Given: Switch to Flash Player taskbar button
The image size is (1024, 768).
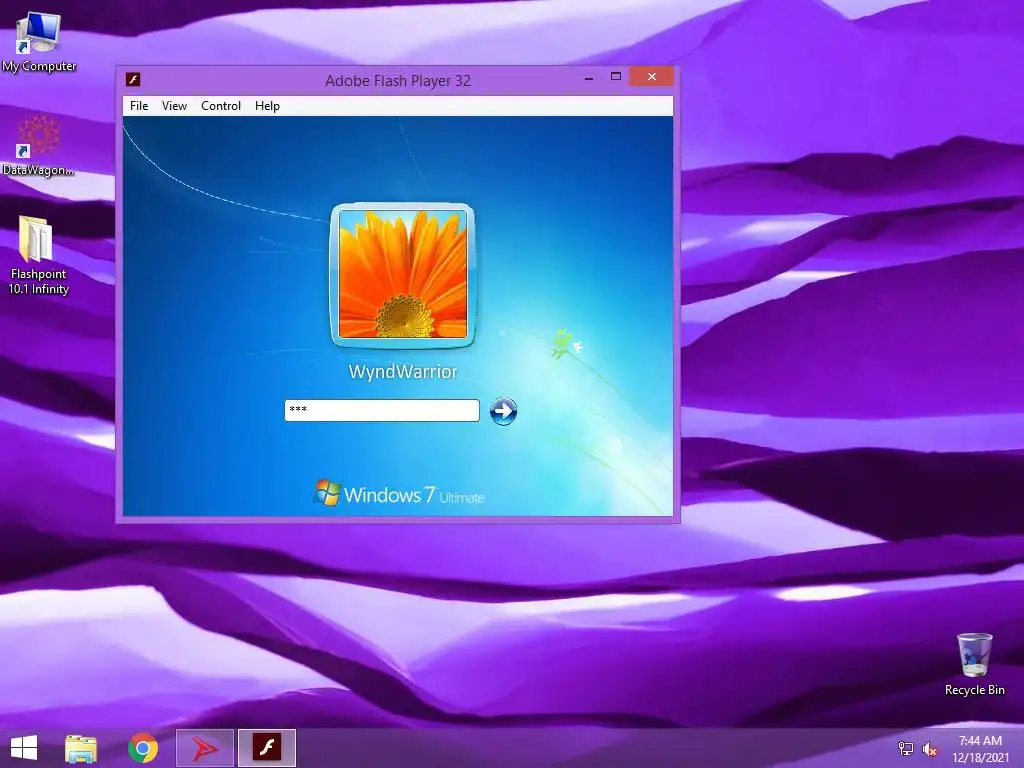Looking at the screenshot, I should click(267, 748).
